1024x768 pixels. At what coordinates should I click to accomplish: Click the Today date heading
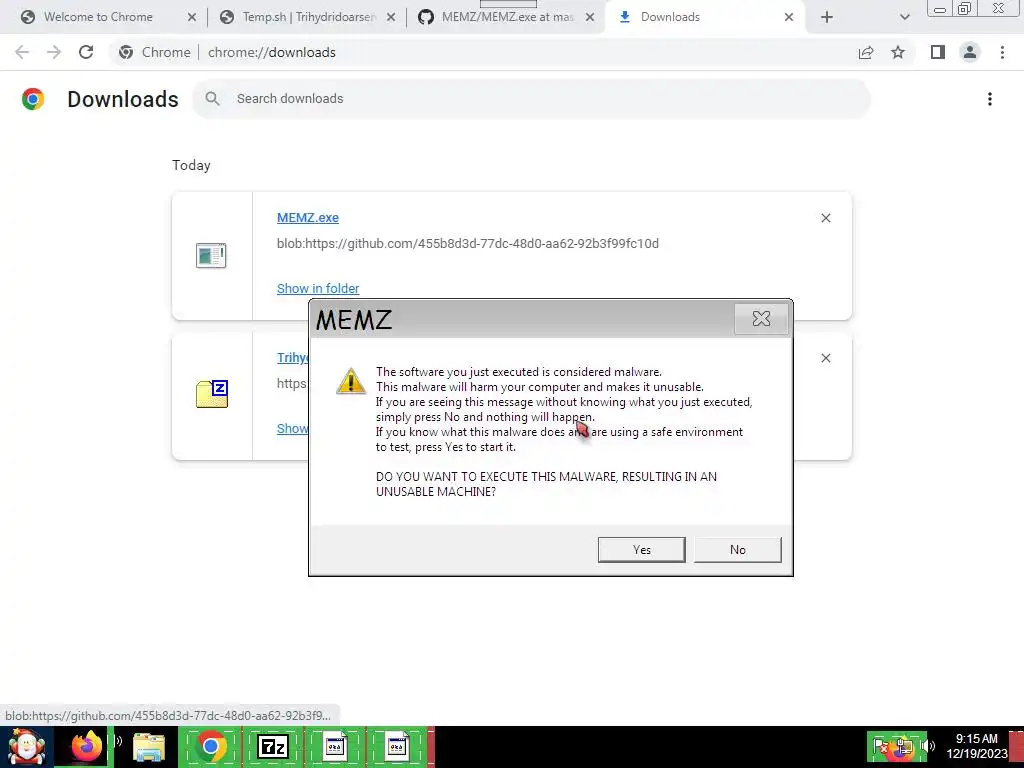[x=191, y=165]
